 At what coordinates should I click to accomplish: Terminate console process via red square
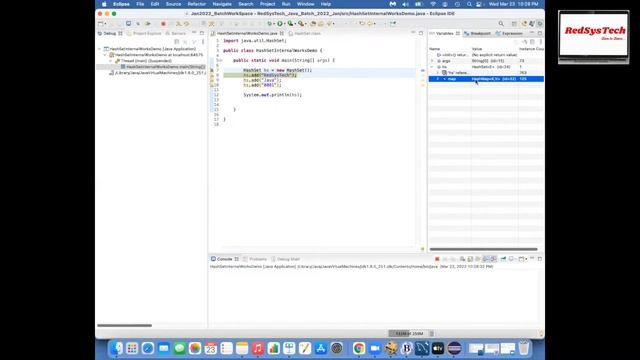[437, 259]
